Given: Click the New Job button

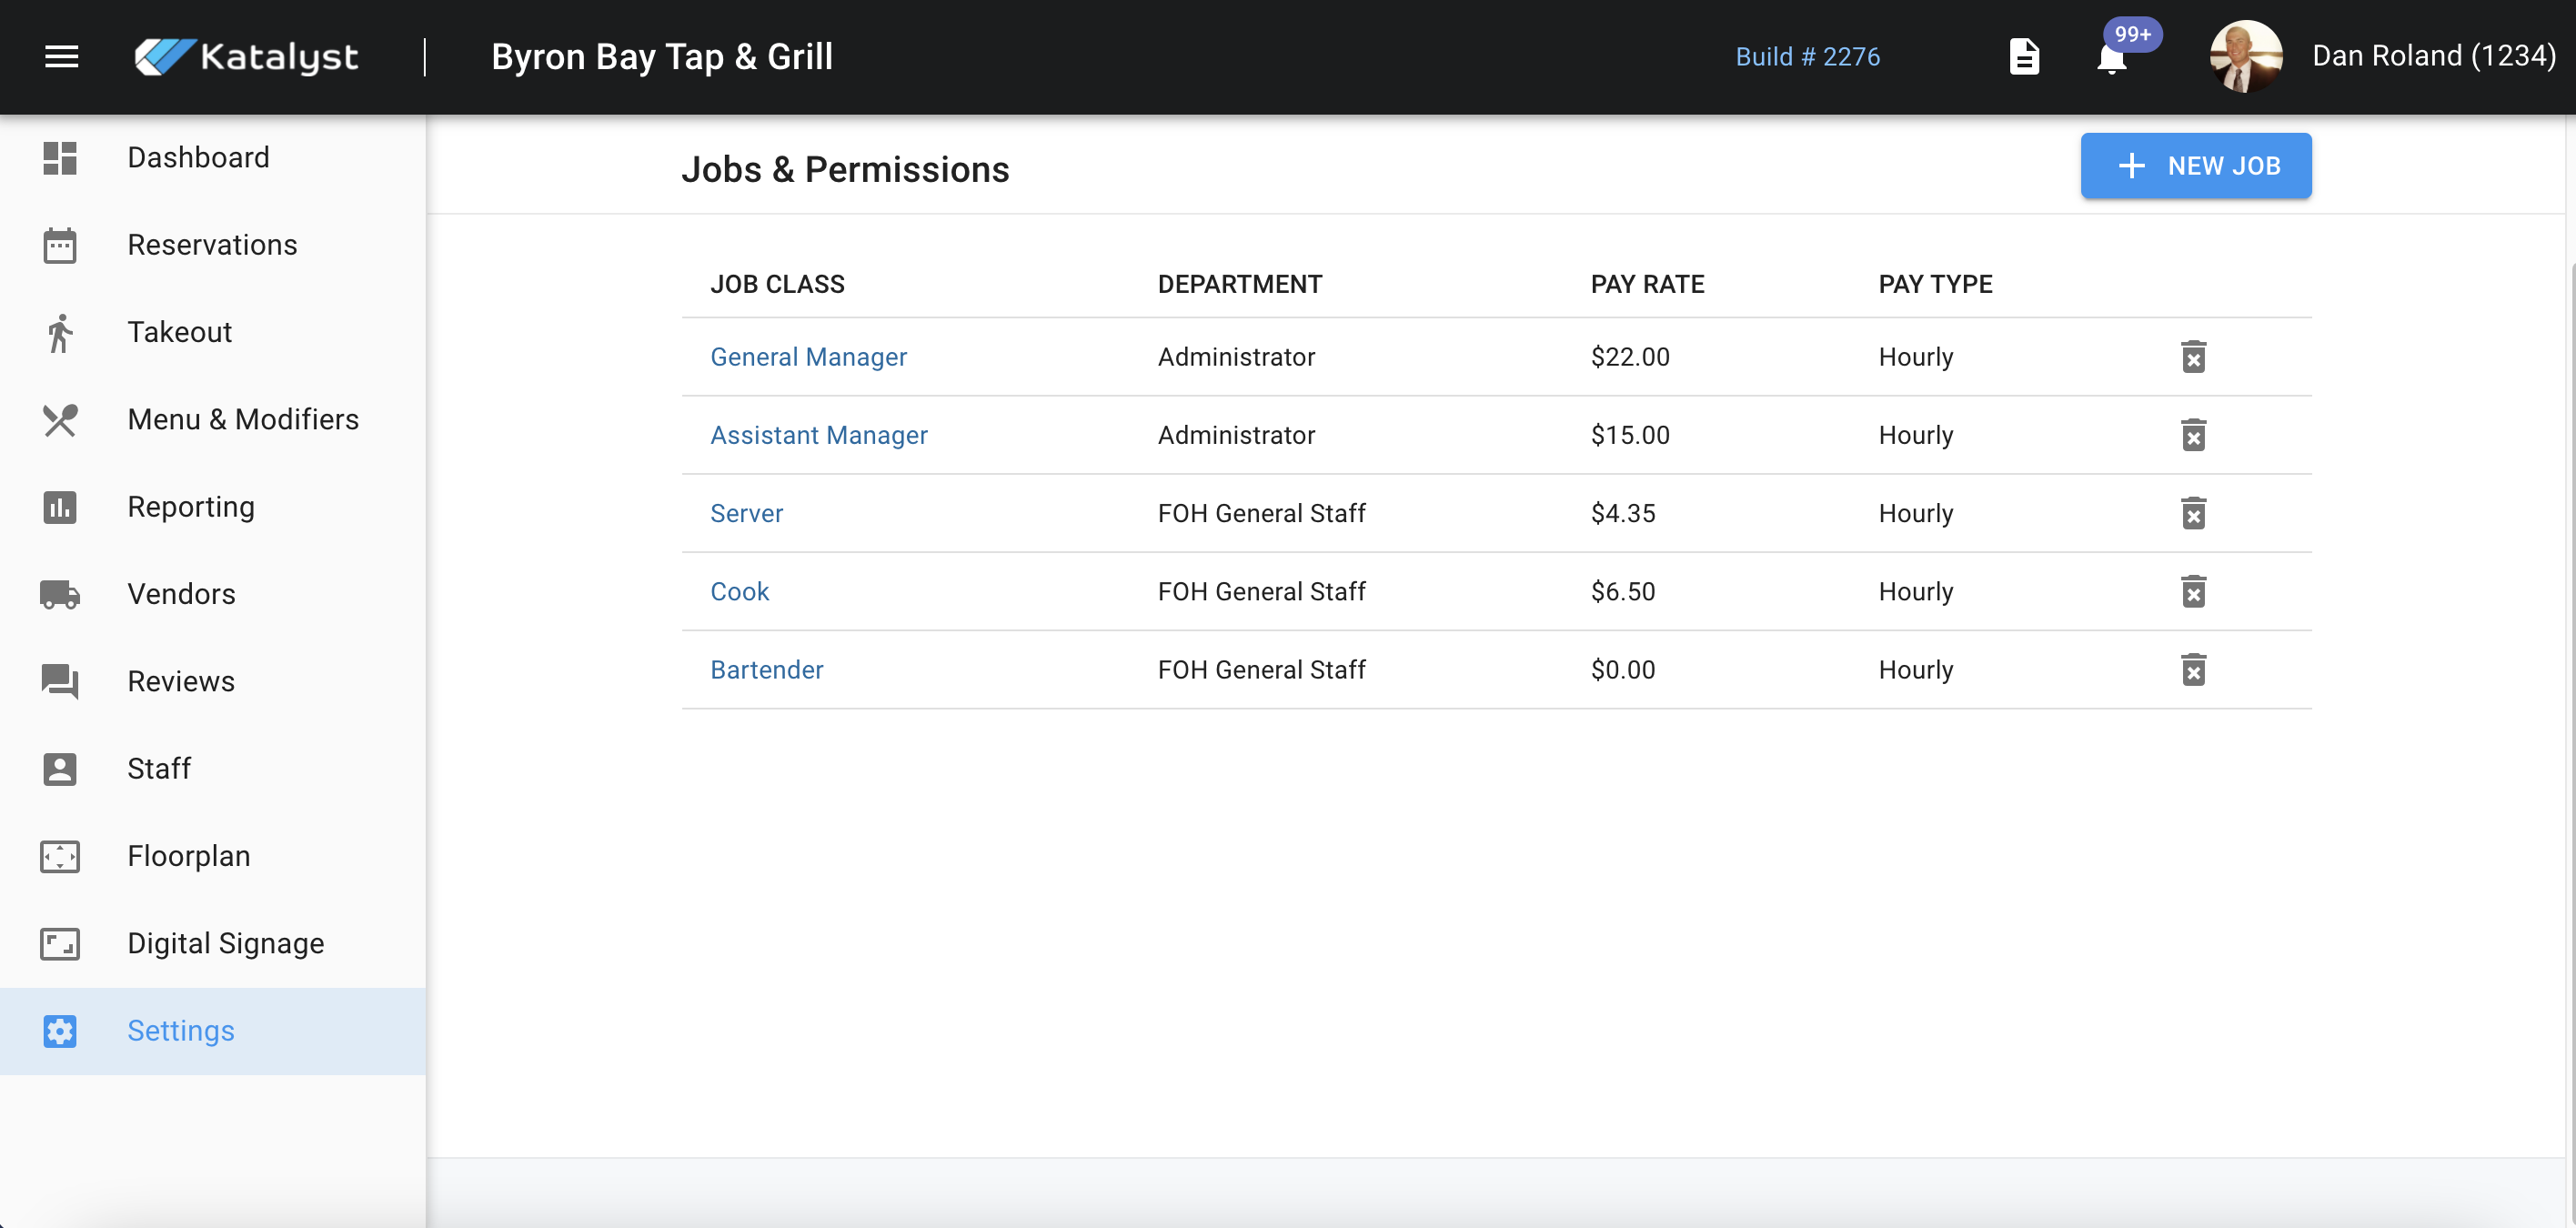Looking at the screenshot, I should point(2195,166).
